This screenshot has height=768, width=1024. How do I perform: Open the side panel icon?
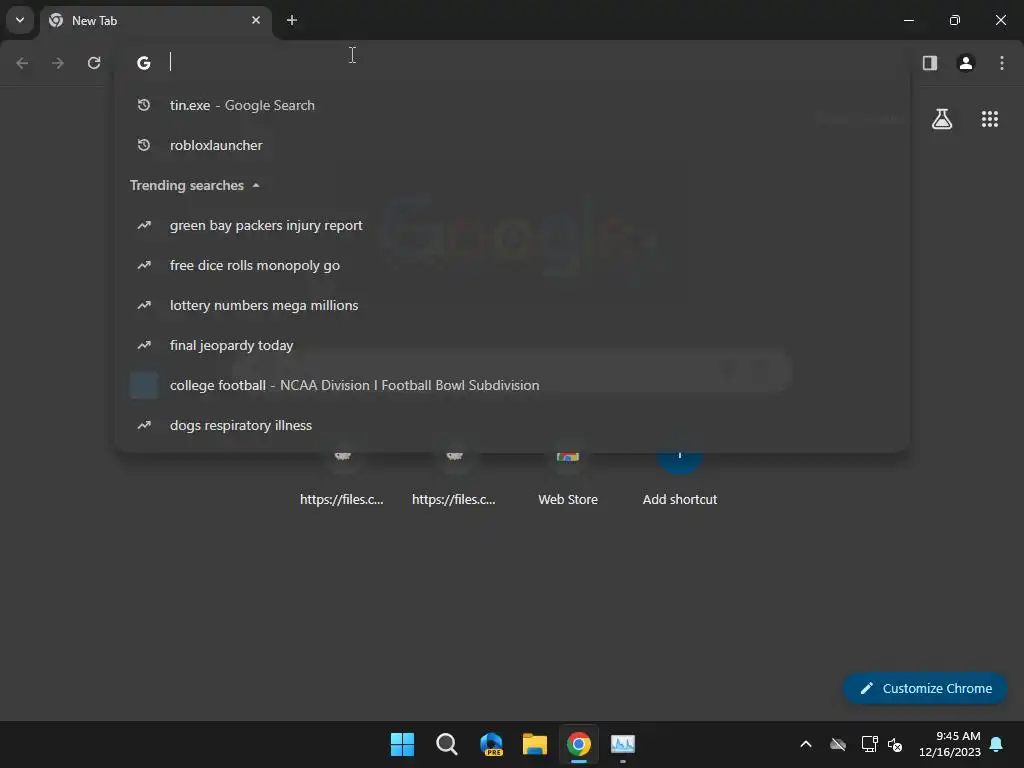pyautogui.click(x=930, y=63)
